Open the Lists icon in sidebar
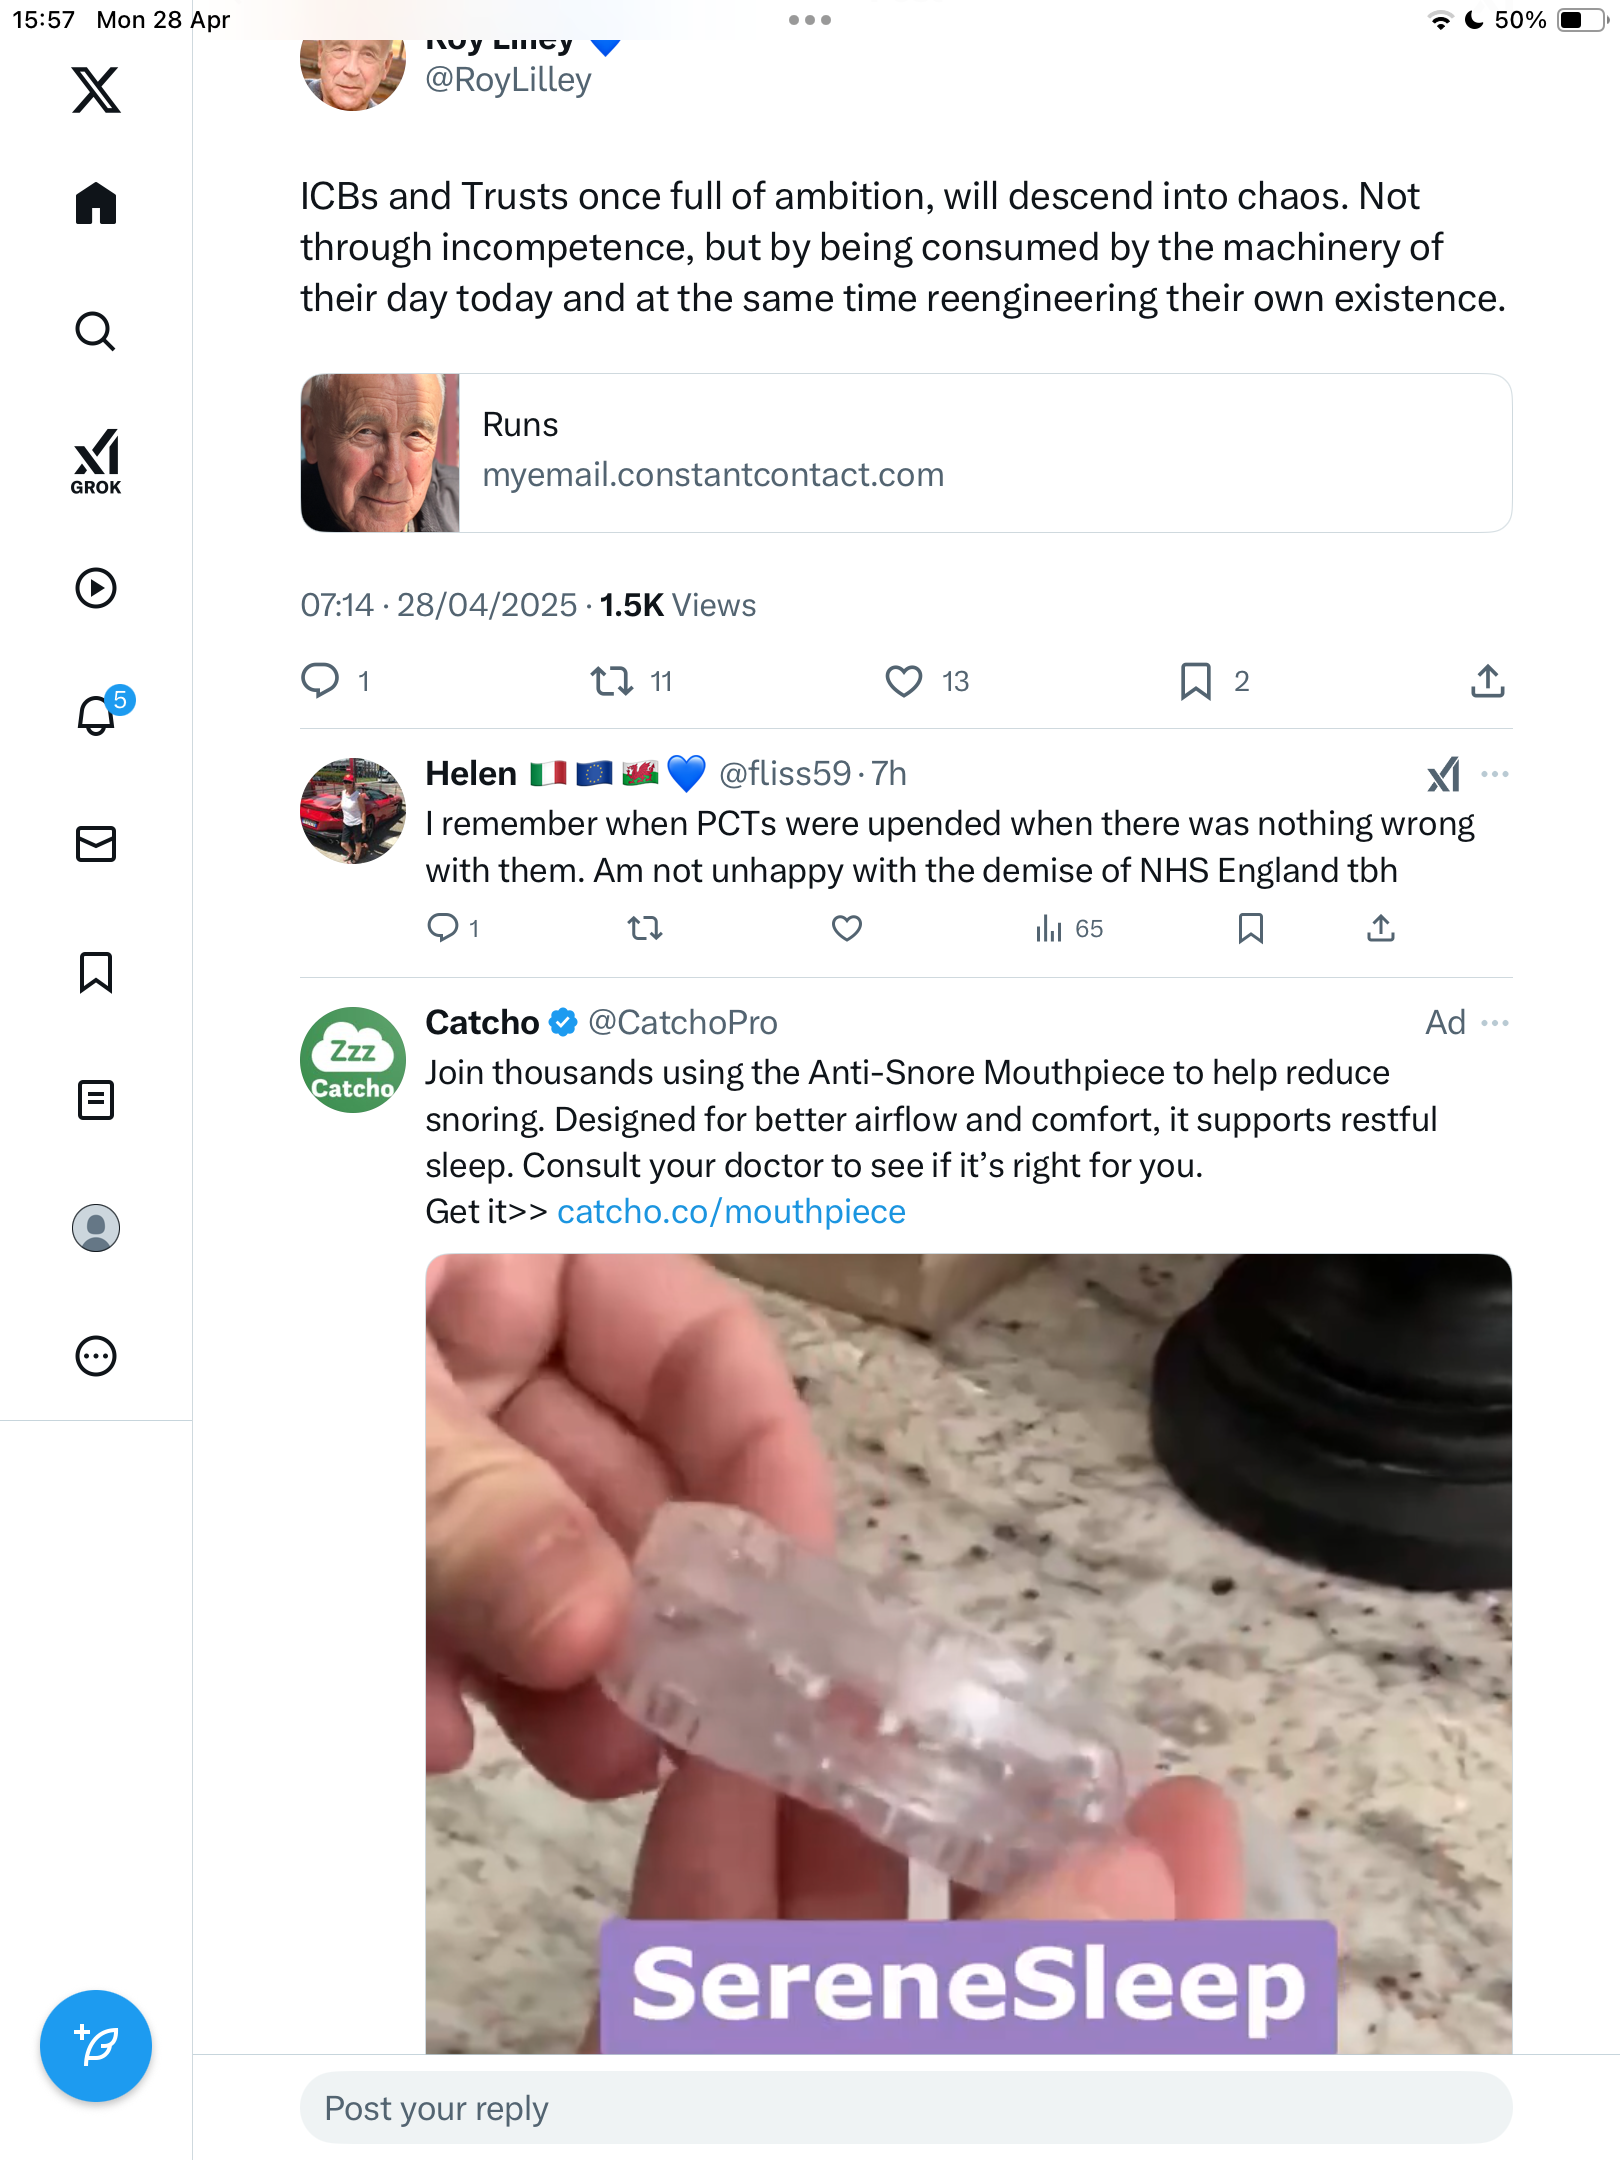This screenshot has height=2160, width=1620. point(96,1100)
